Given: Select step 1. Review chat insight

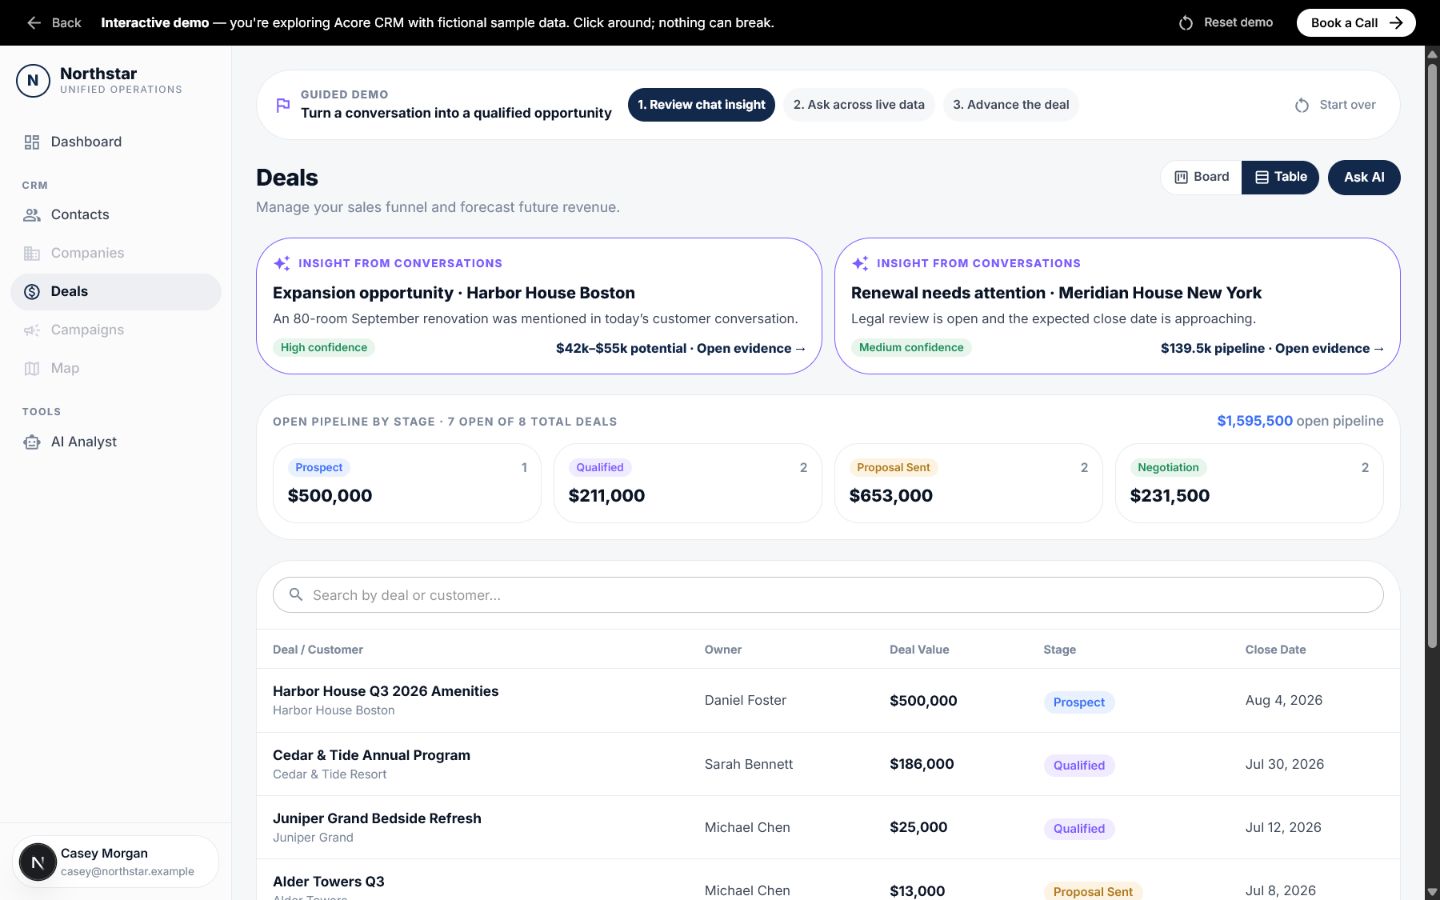Looking at the screenshot, I should click(701, 105).
